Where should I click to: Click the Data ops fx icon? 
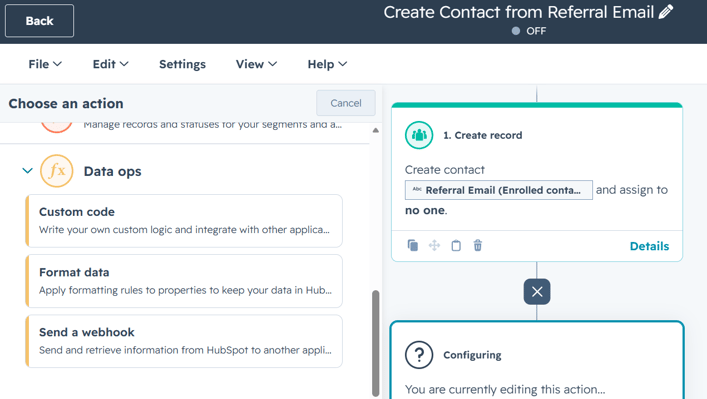pyautogui.click(x=56, y=171)
